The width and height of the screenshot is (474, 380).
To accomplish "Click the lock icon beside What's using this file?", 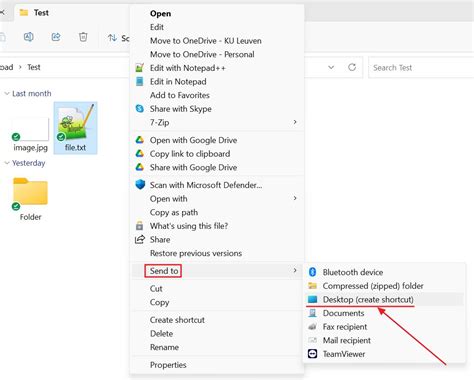I will [x=139, y=226].
